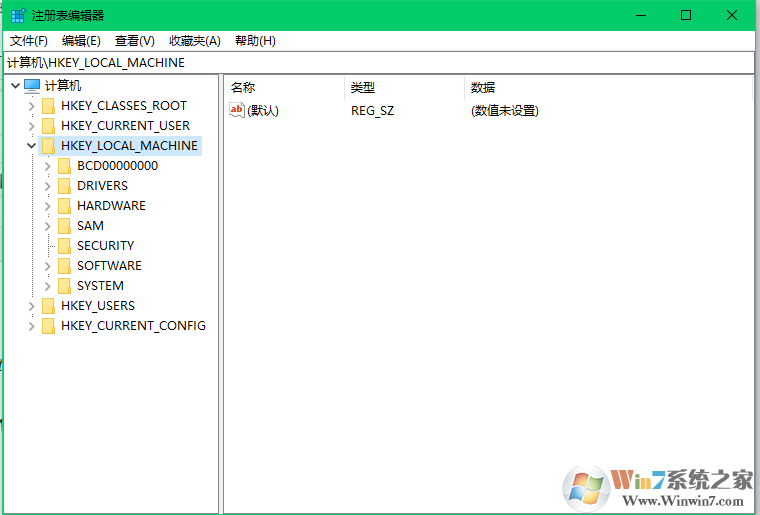Click the computer icon at tree root
Viewport: 760px width, 515px height.
pos(32,86)
